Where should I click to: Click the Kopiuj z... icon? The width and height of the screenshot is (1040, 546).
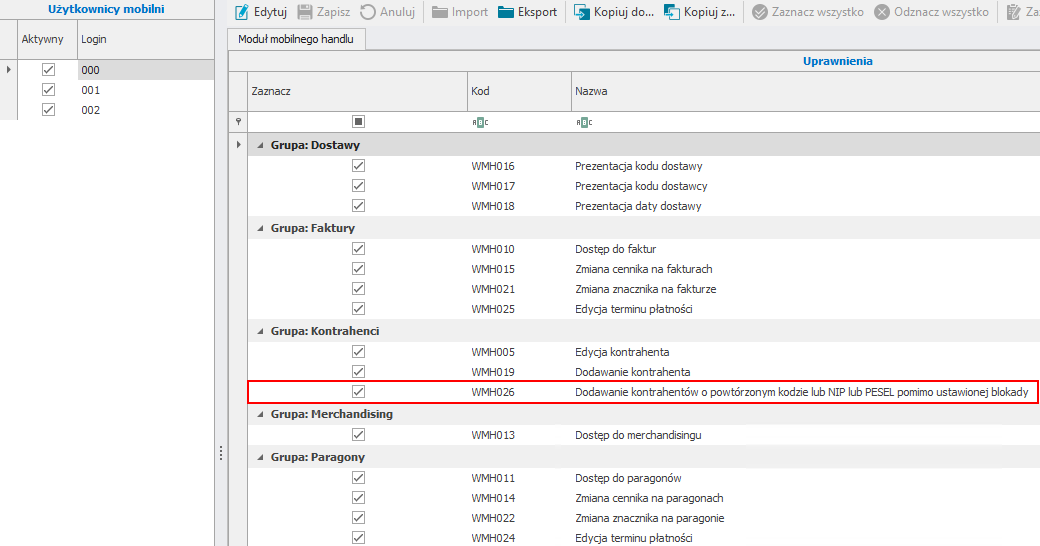click(672, 13)
